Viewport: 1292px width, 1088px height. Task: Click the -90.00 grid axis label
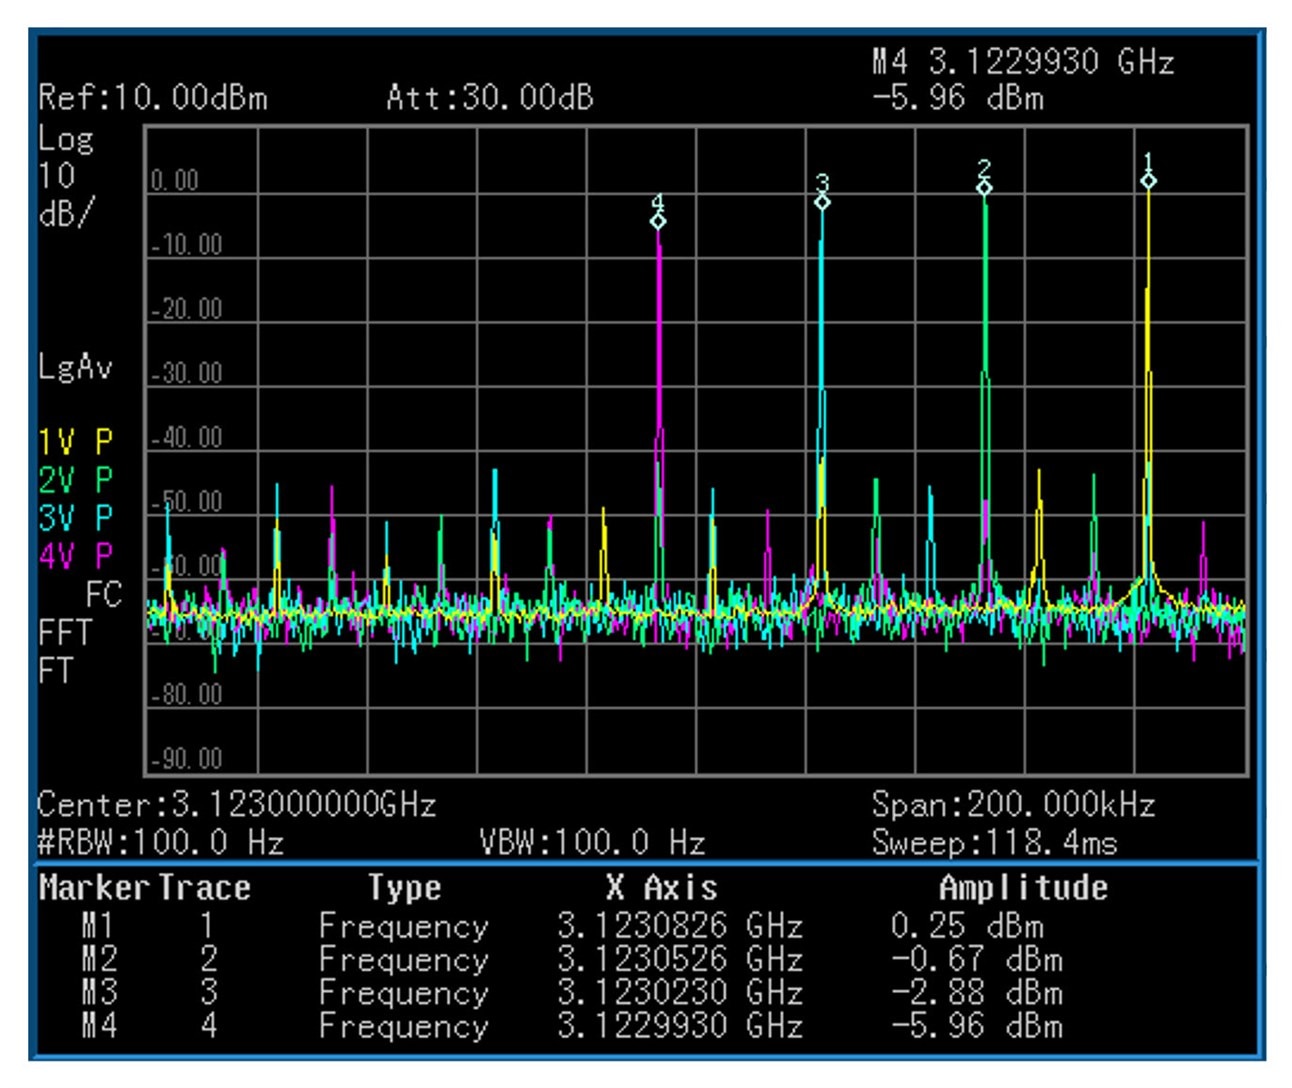[x=187, y=759]
